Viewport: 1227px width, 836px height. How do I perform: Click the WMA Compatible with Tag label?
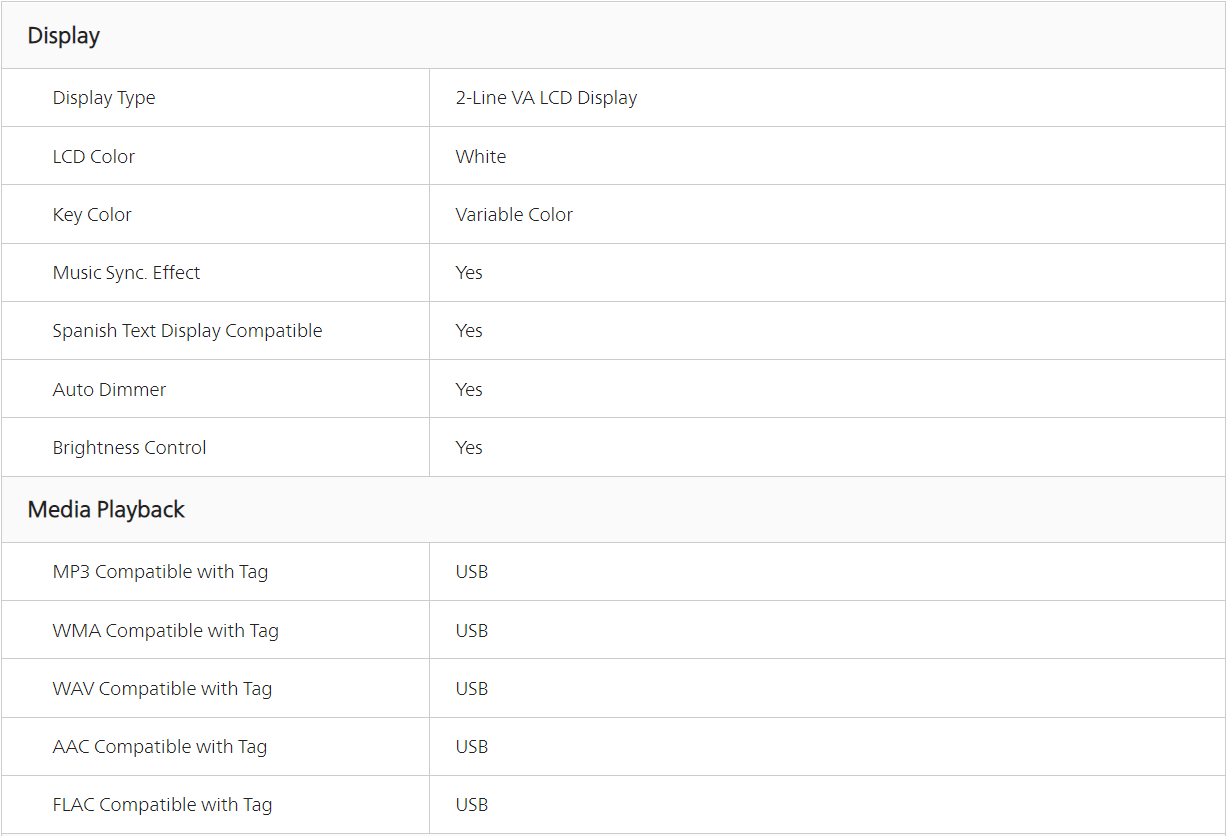(x=165, y=631)
